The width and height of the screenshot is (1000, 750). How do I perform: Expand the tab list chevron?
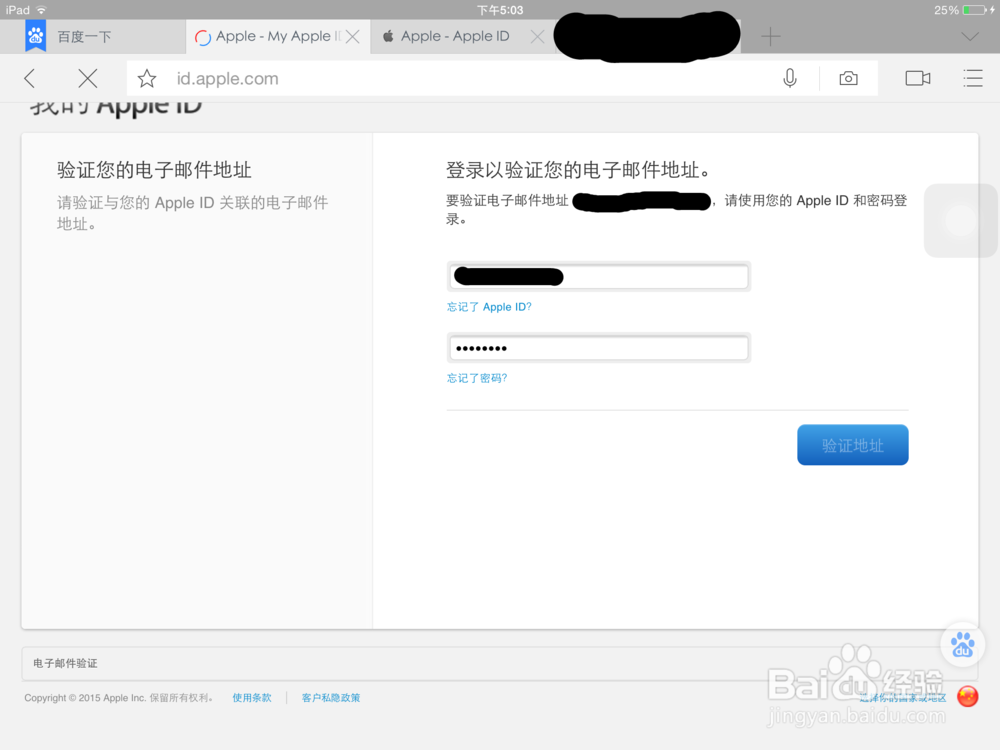(969, 36)
